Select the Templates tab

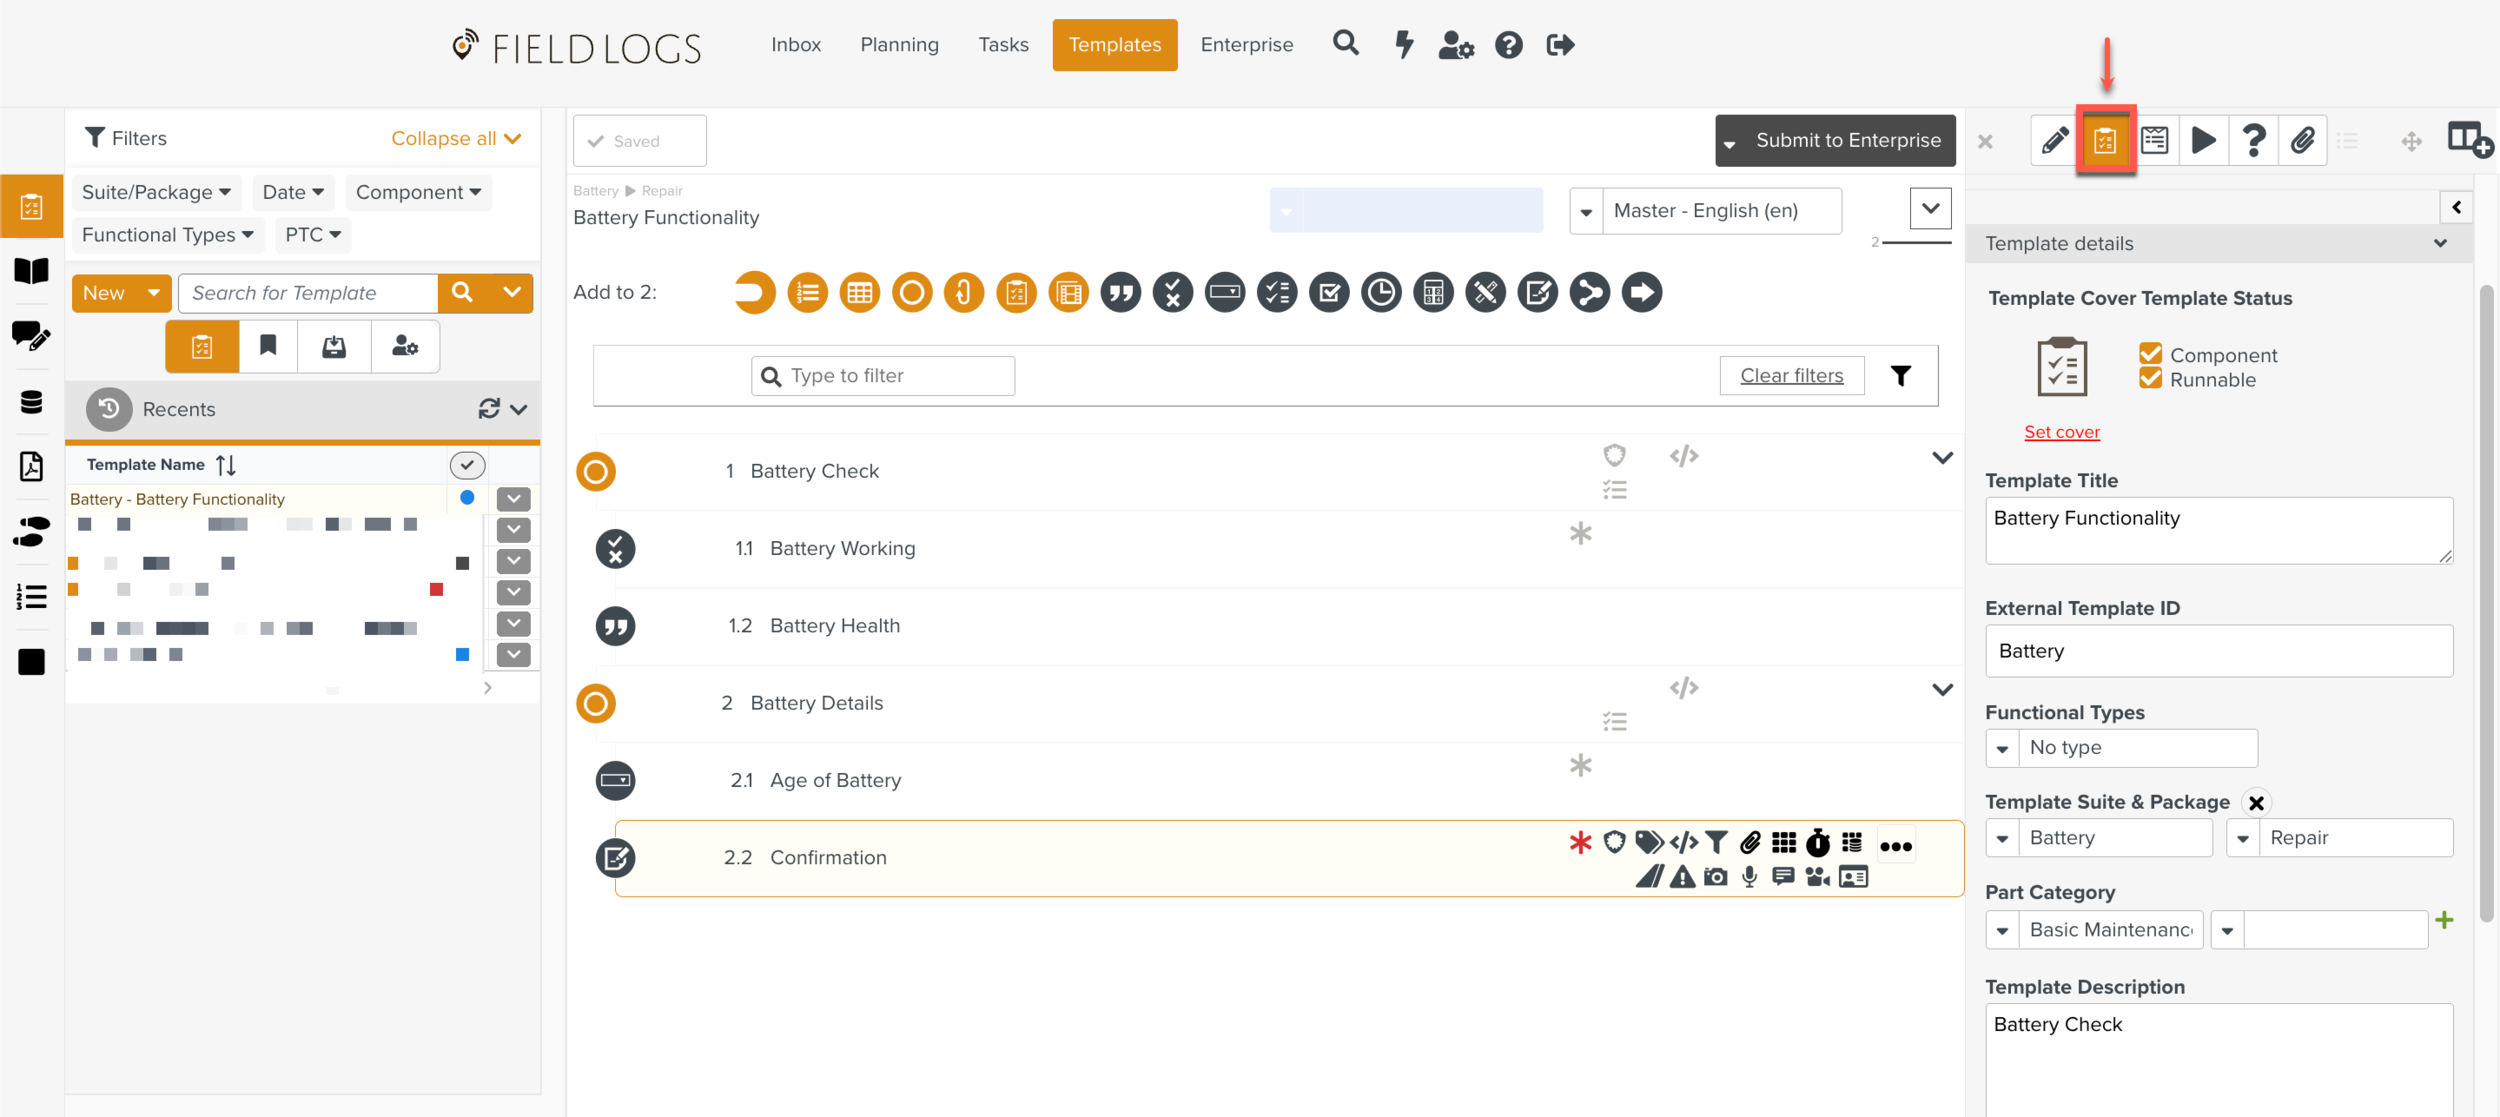point(1114,45)
